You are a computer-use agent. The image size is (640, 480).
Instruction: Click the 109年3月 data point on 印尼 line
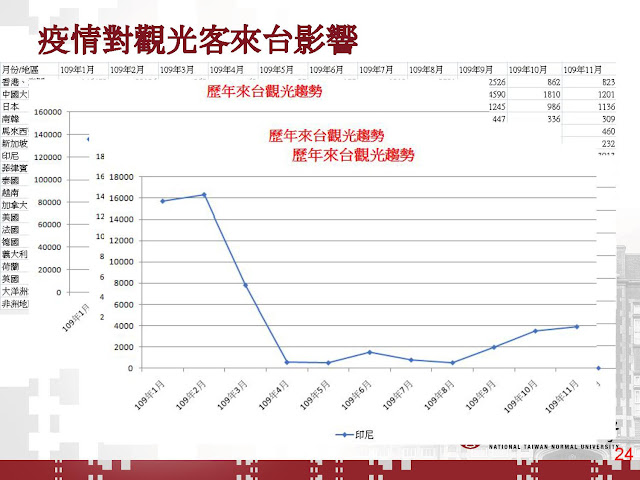tap(245, 285)
